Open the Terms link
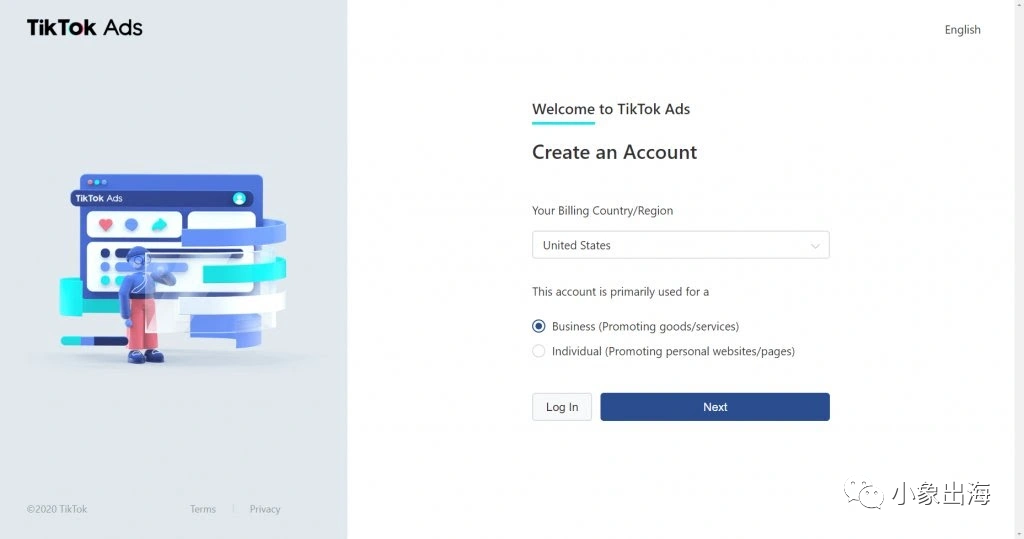The width and height of the screenshot is (1024, 539). tap(202, 509)
